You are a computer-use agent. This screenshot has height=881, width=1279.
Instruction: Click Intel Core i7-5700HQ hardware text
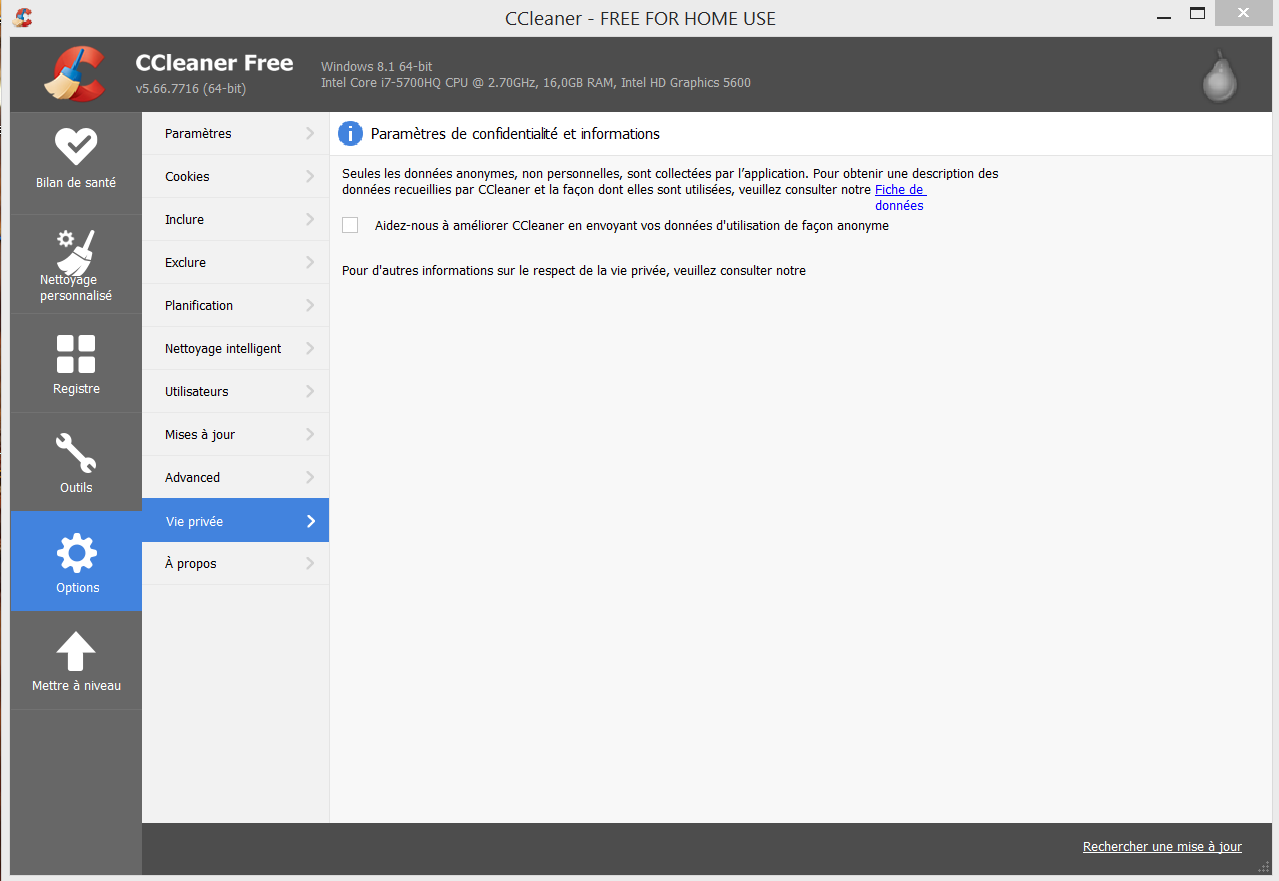coord(536,82)
